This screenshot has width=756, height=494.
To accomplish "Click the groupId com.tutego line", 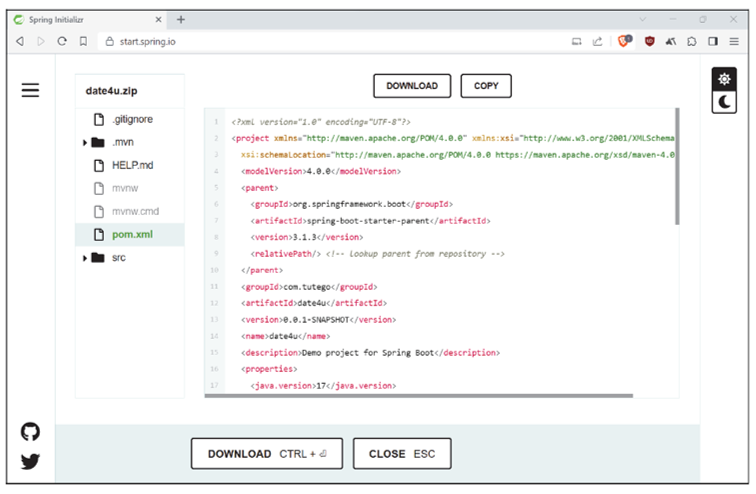I will (309, 287).
